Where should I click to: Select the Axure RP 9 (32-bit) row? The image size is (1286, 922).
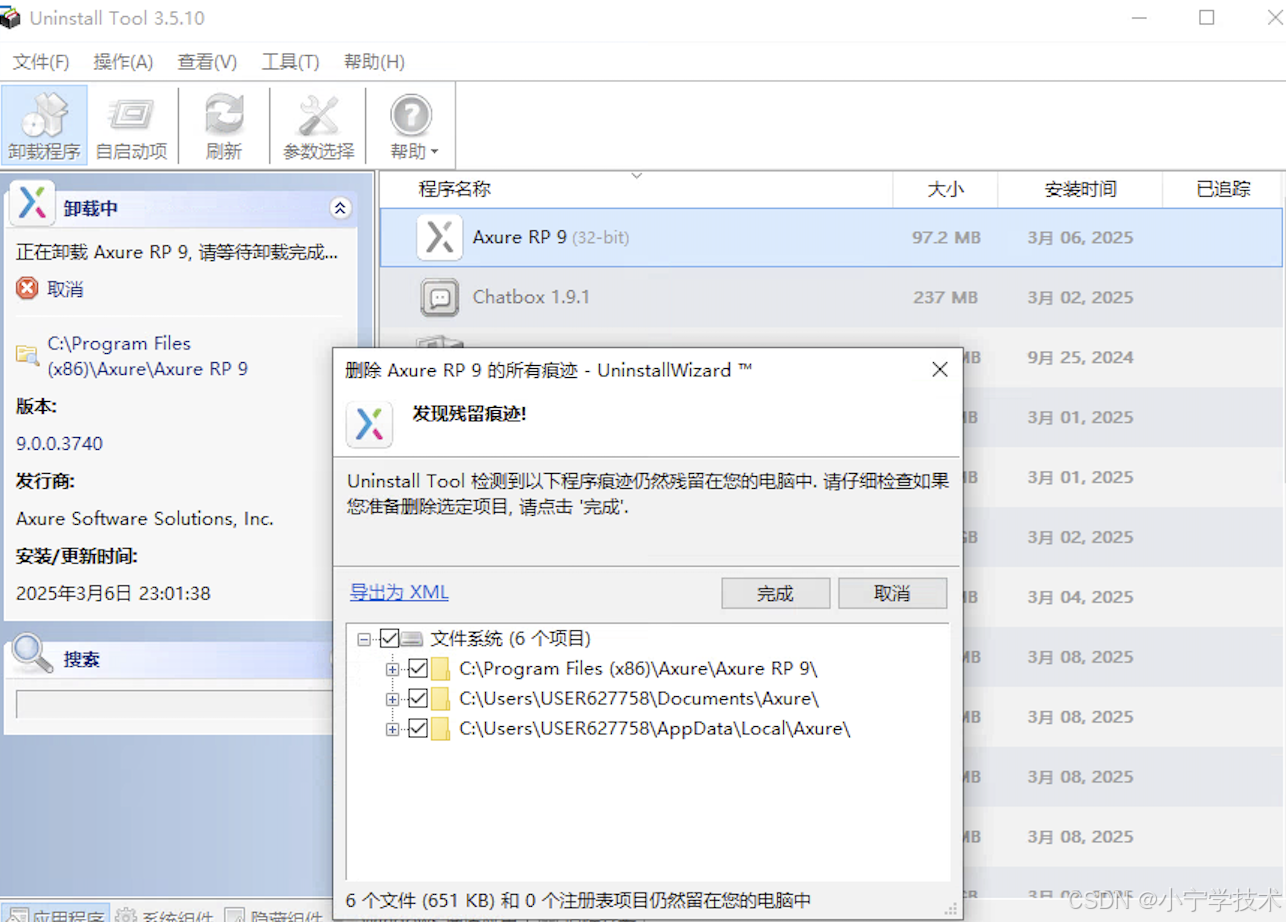coord(831,237)
